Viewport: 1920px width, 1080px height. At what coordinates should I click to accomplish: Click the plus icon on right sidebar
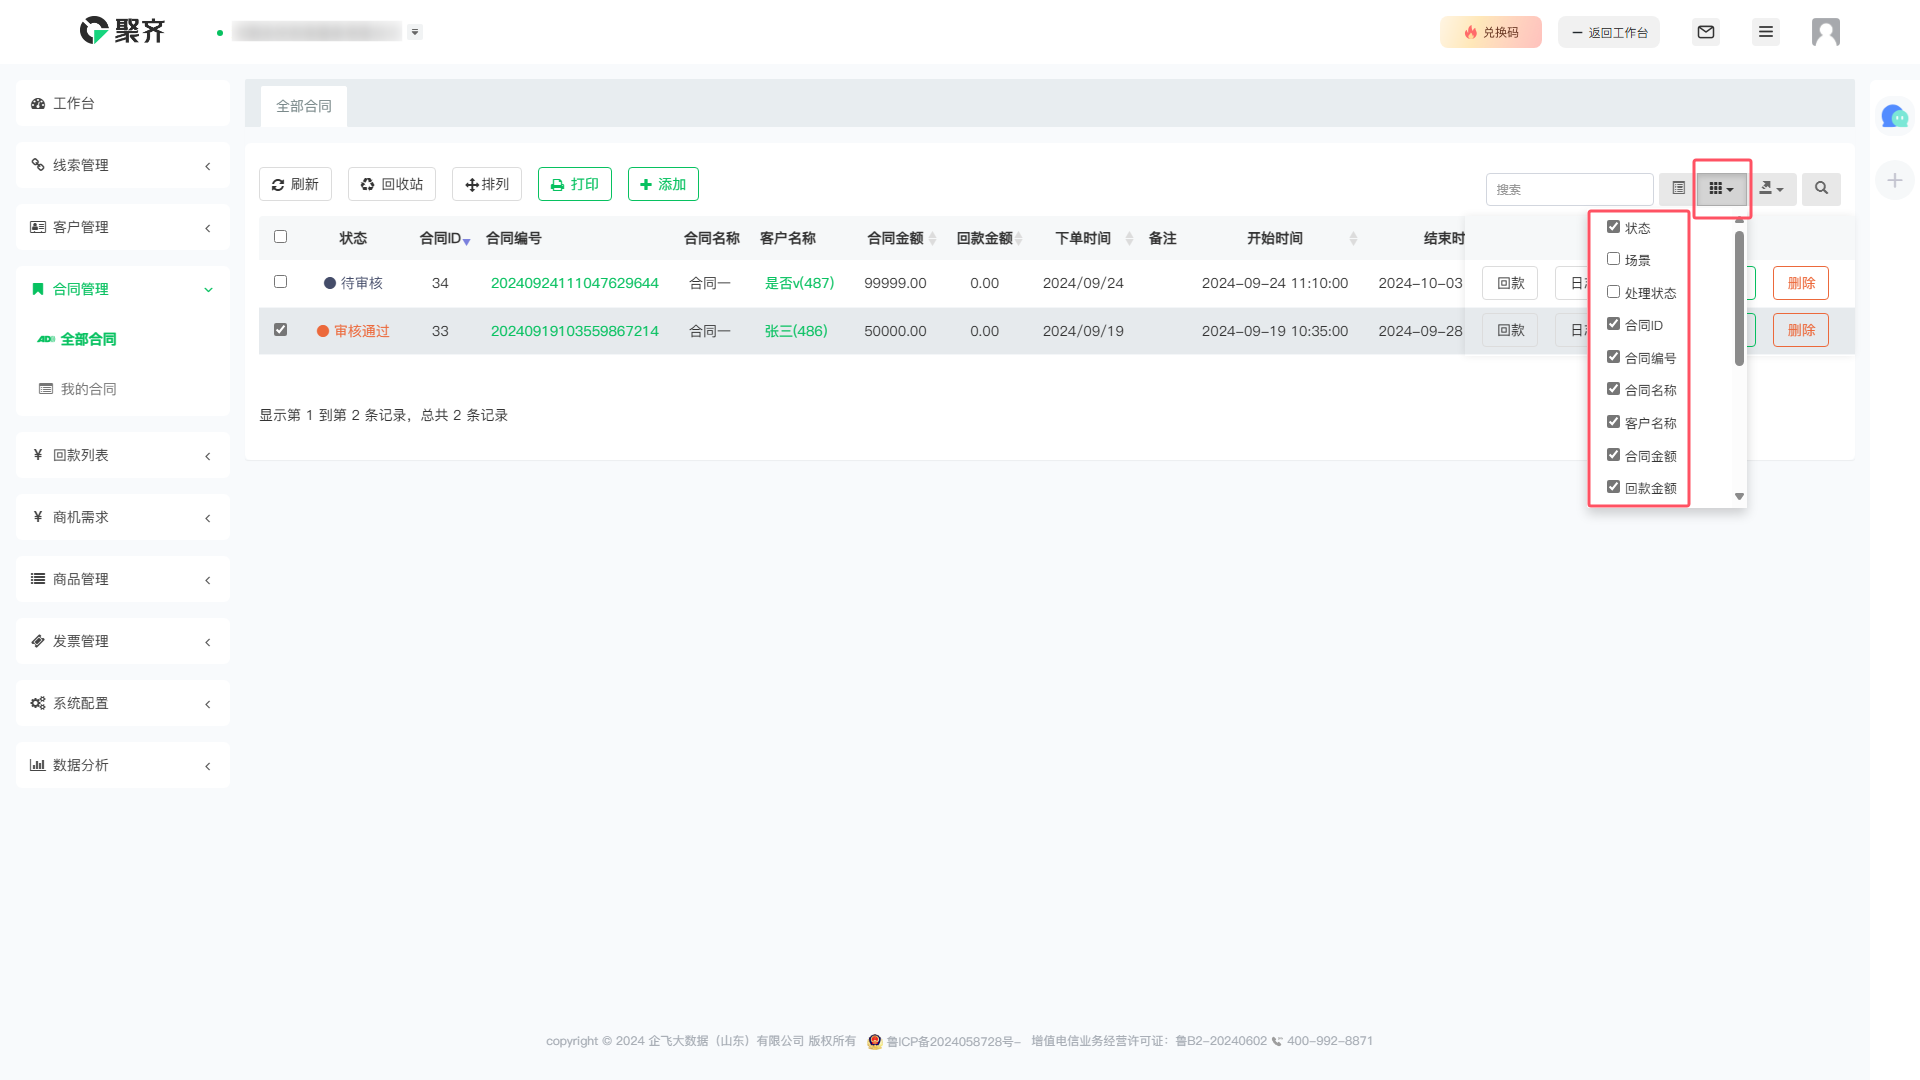click(1894, 180)
